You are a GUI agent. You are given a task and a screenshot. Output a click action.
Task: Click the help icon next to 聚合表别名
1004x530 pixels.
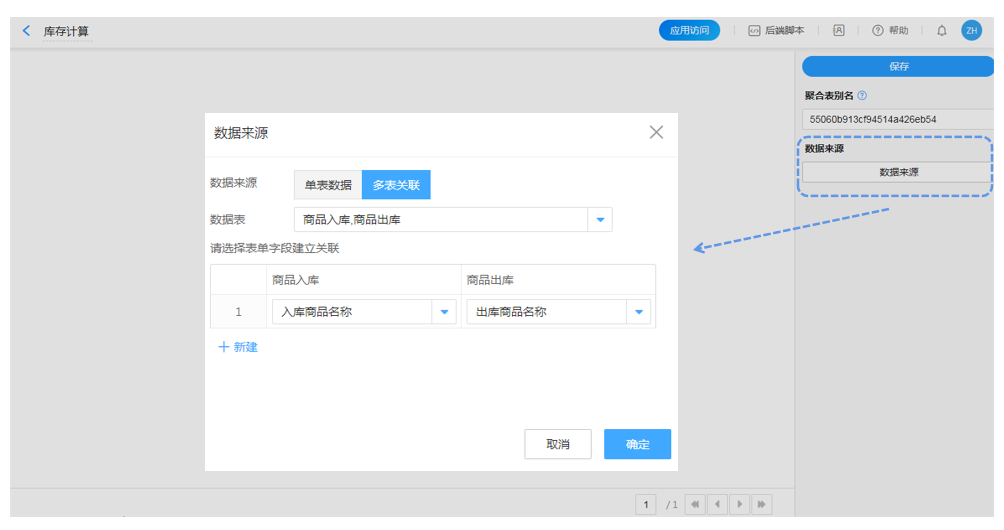pos(862,96)
